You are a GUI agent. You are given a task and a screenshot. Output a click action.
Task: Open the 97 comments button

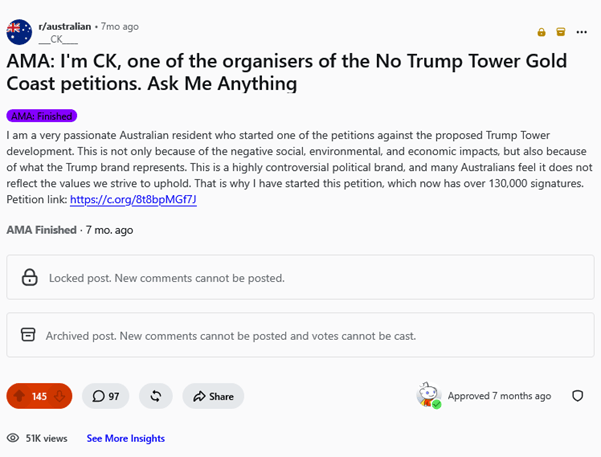click(105, 396)
